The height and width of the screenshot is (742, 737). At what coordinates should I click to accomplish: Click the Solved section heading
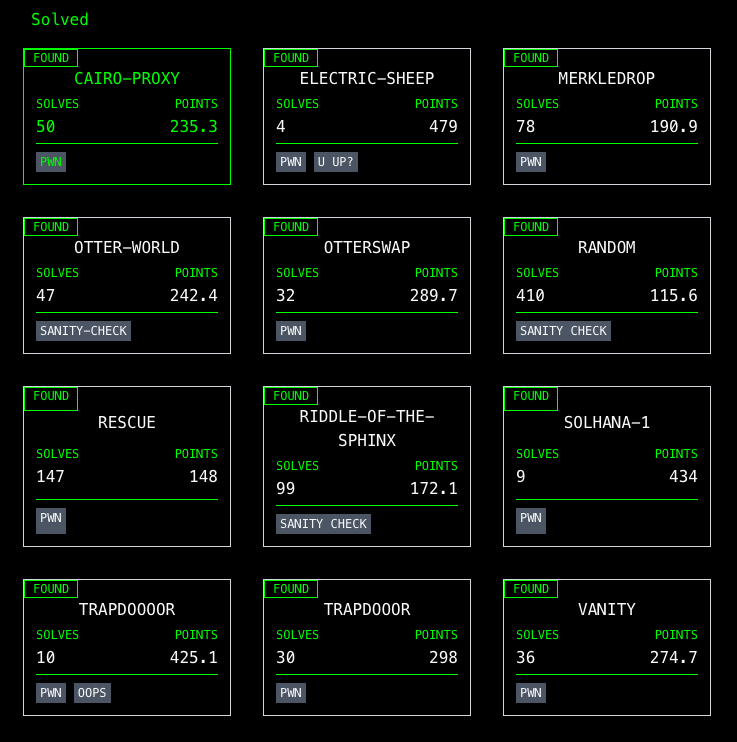[x=60, y=19]
